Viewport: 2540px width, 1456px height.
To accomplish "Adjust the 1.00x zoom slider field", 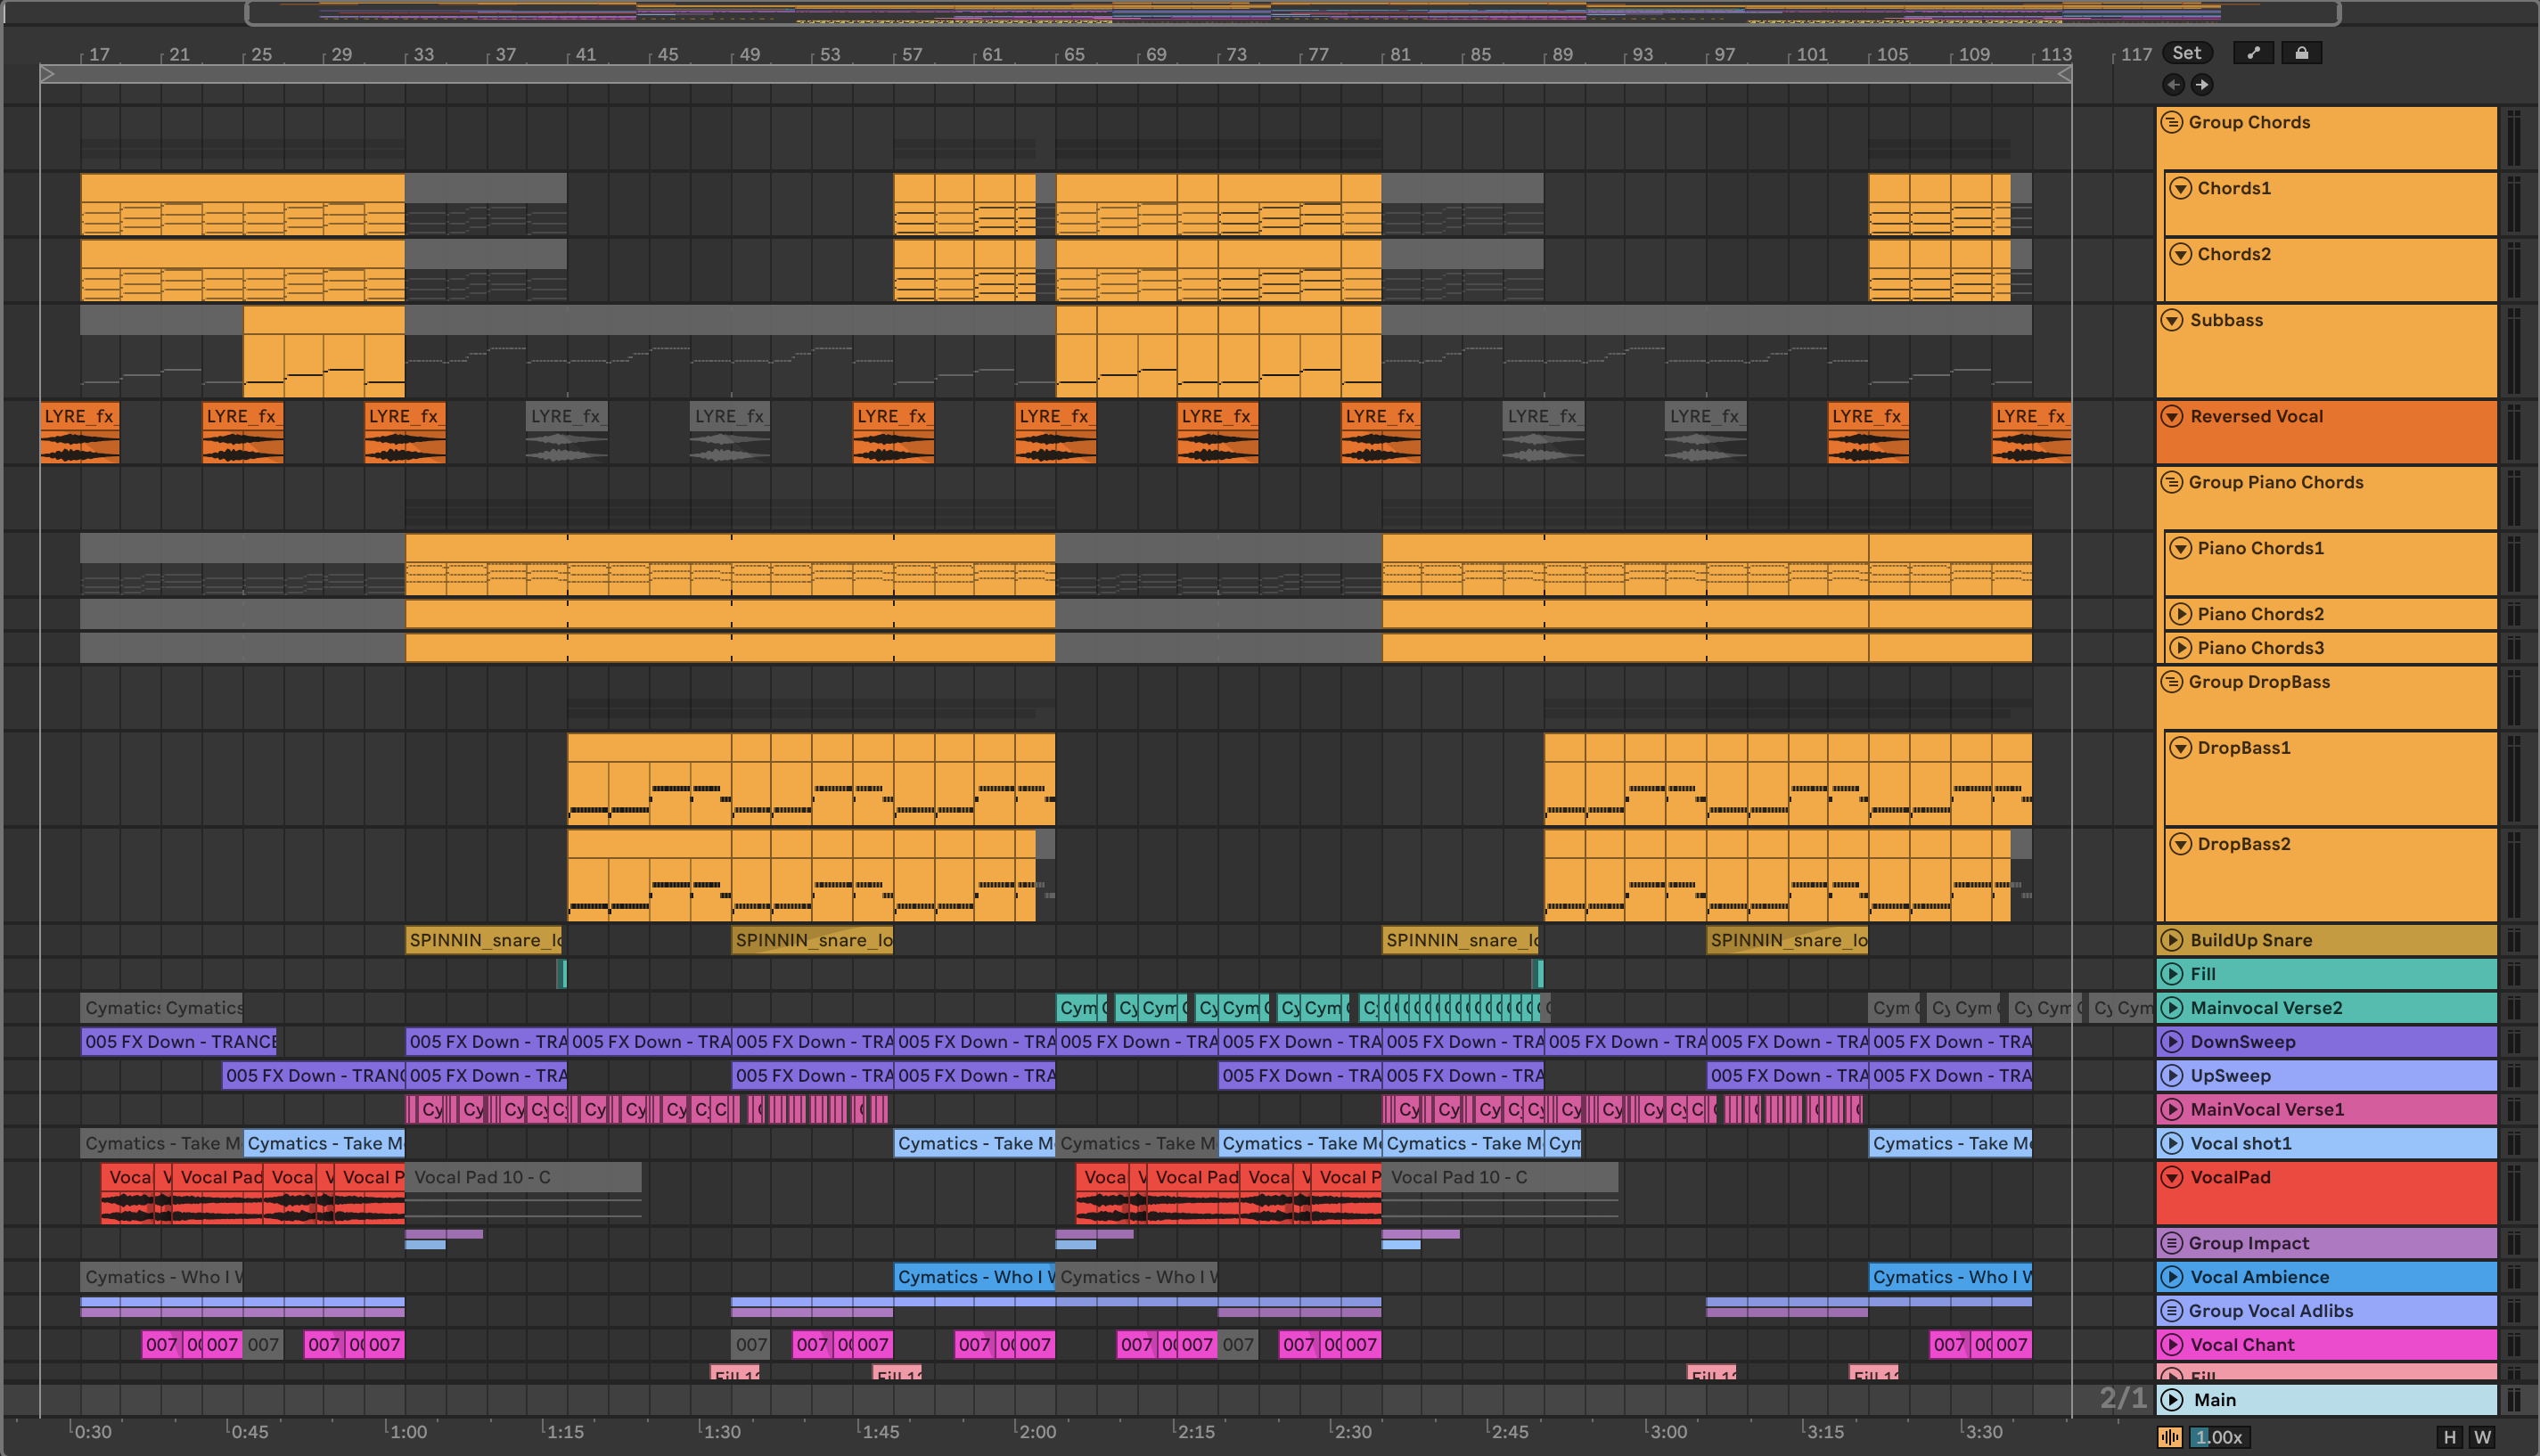I will (2218, 1437).
